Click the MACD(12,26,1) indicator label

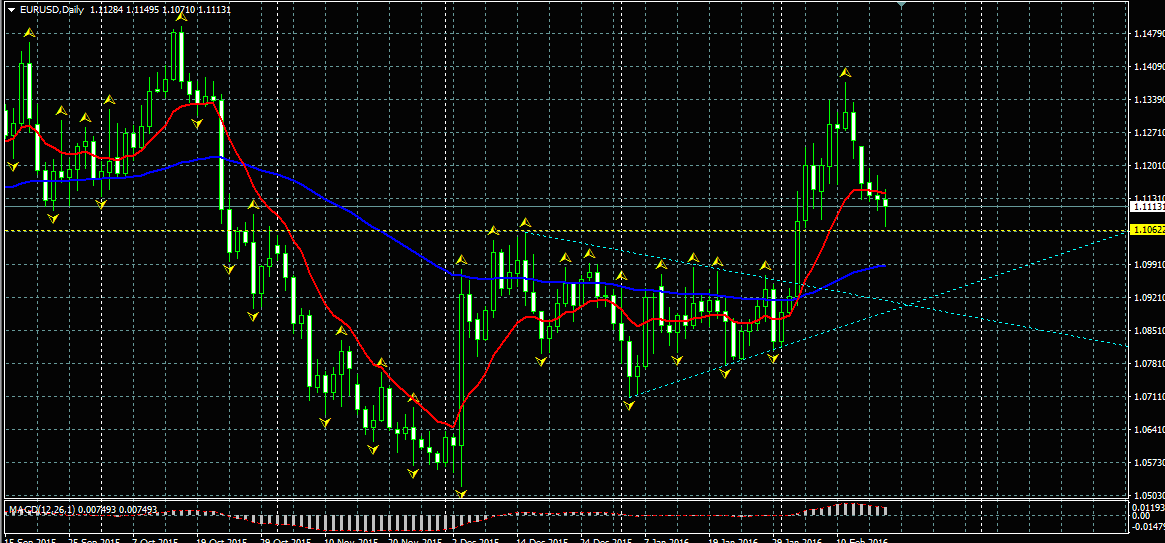click(40, 509)
